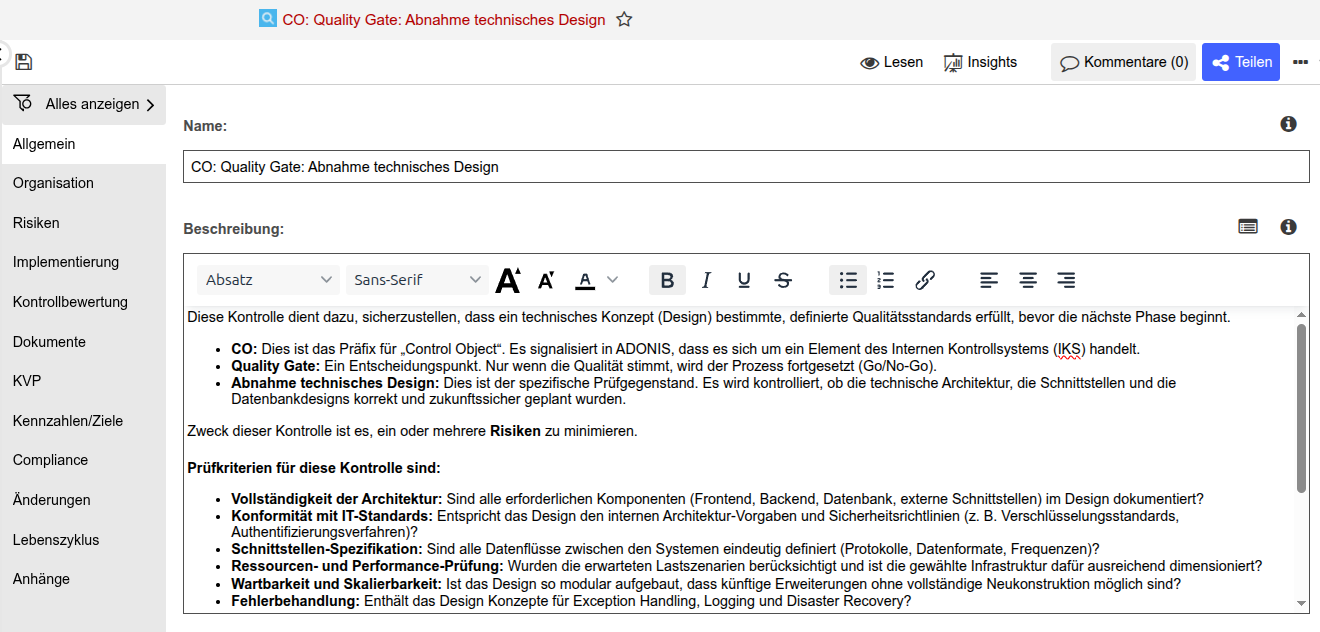
Task: Select the Compliance tab
Action: 84,460
